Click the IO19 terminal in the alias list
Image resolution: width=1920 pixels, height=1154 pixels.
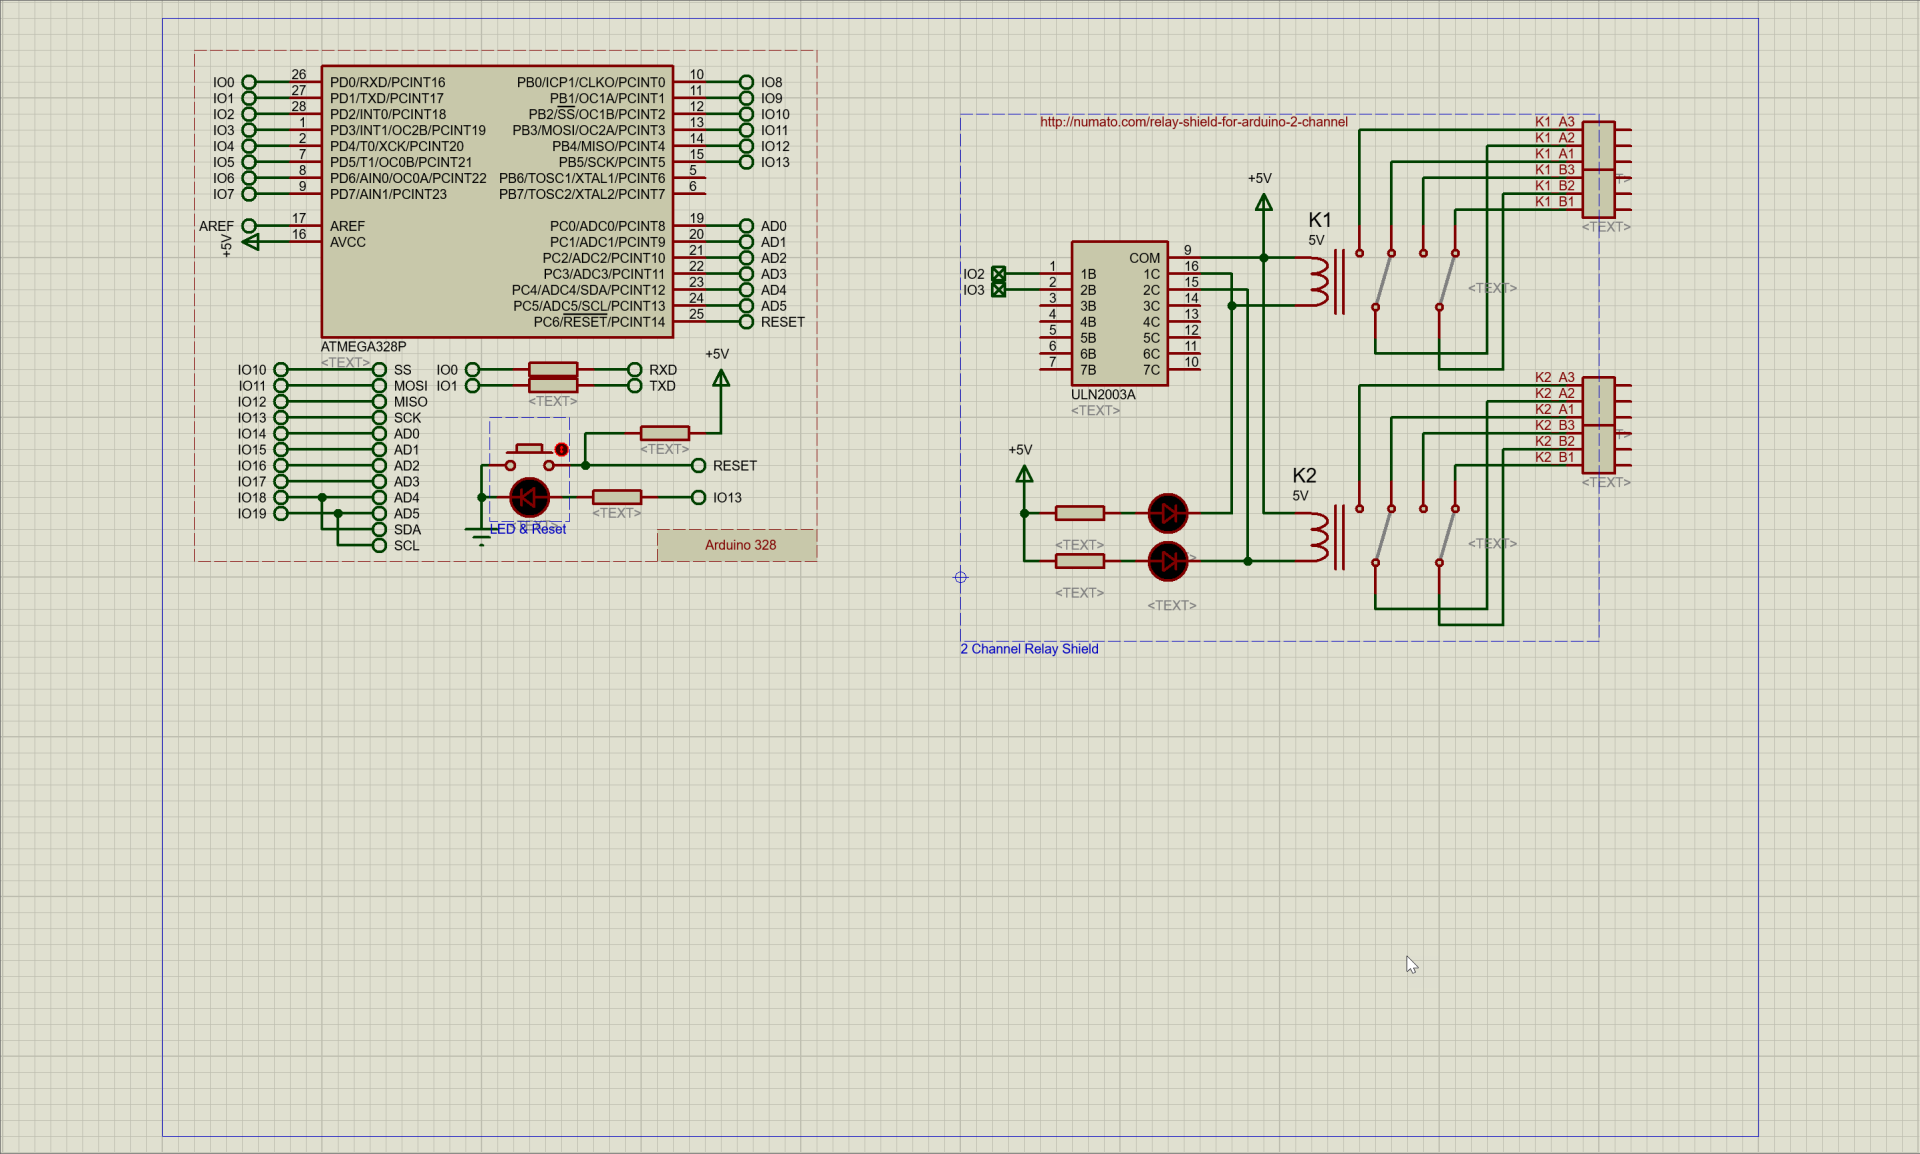[281, 514]
